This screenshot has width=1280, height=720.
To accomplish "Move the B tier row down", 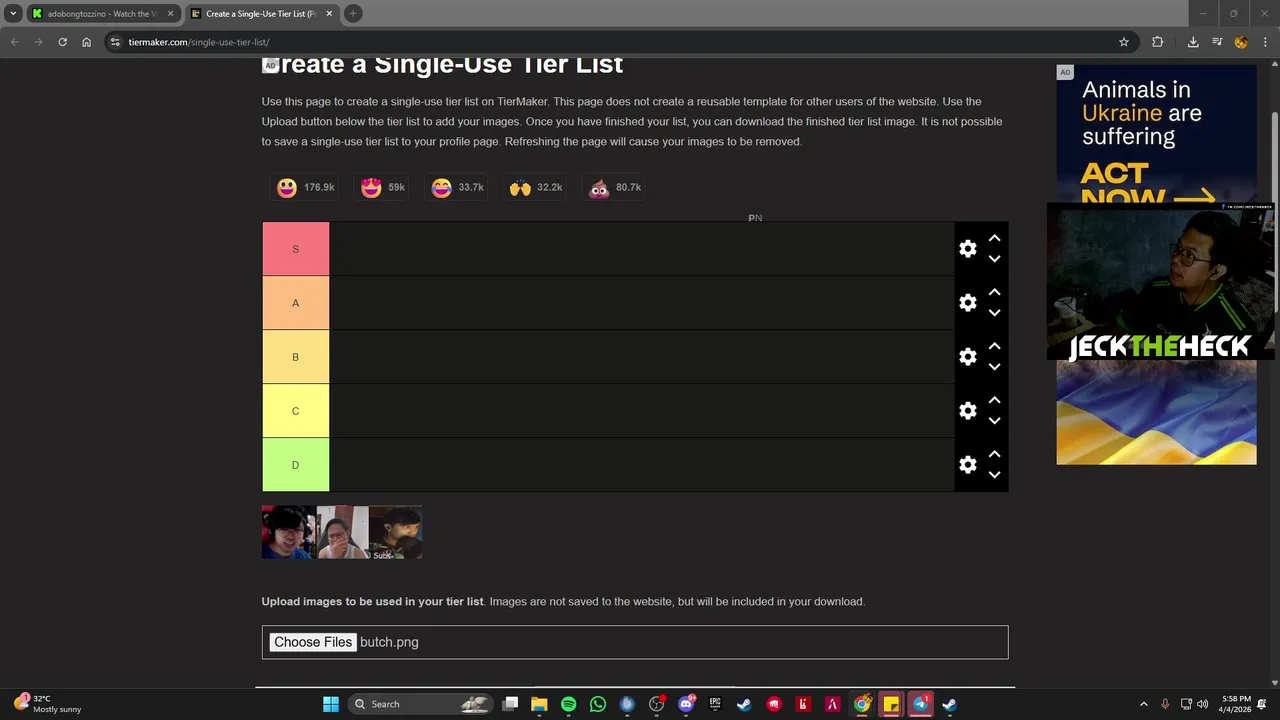I will point(994,367).
